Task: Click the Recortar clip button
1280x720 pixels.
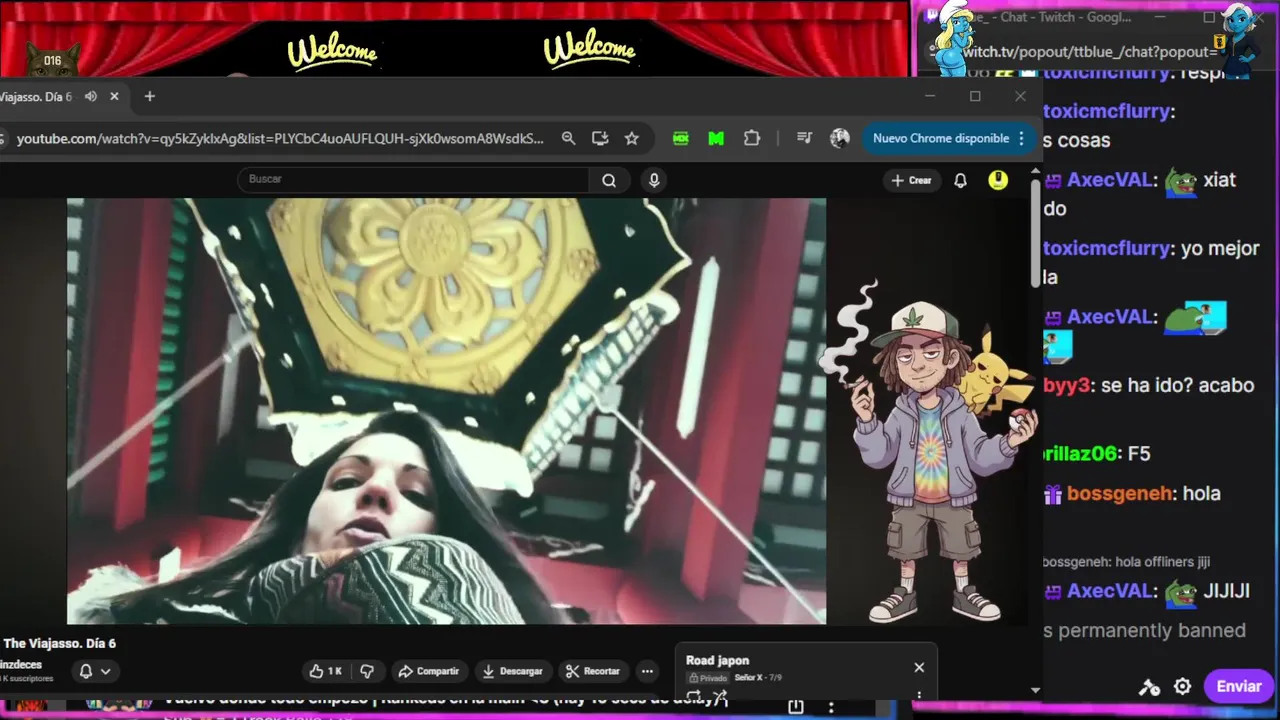Action: [x=592, y=671]
